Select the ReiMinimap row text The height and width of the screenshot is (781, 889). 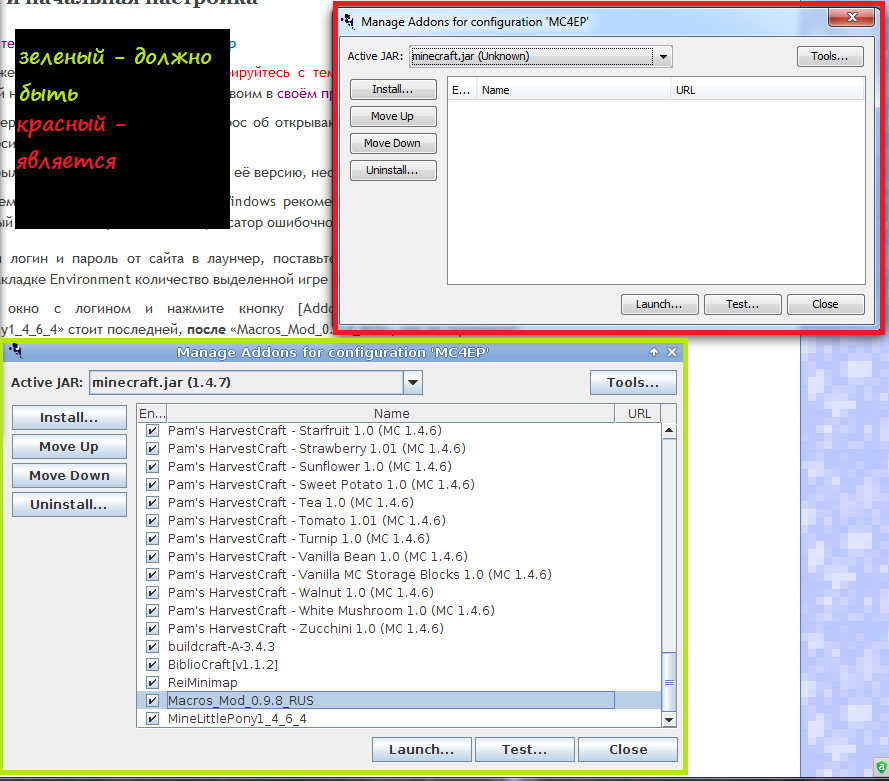coord(202,683)
